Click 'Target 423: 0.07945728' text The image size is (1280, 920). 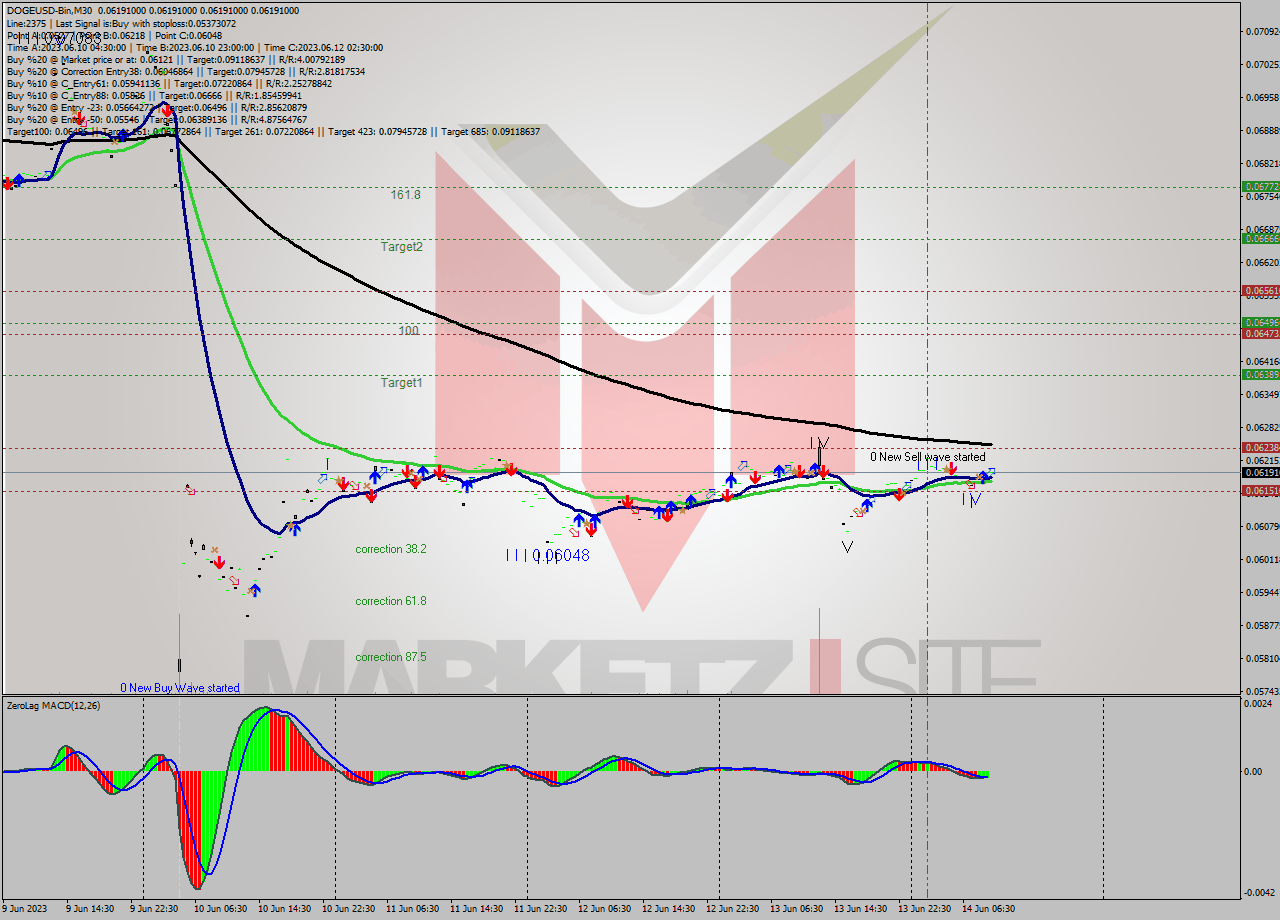pos(378,131)
